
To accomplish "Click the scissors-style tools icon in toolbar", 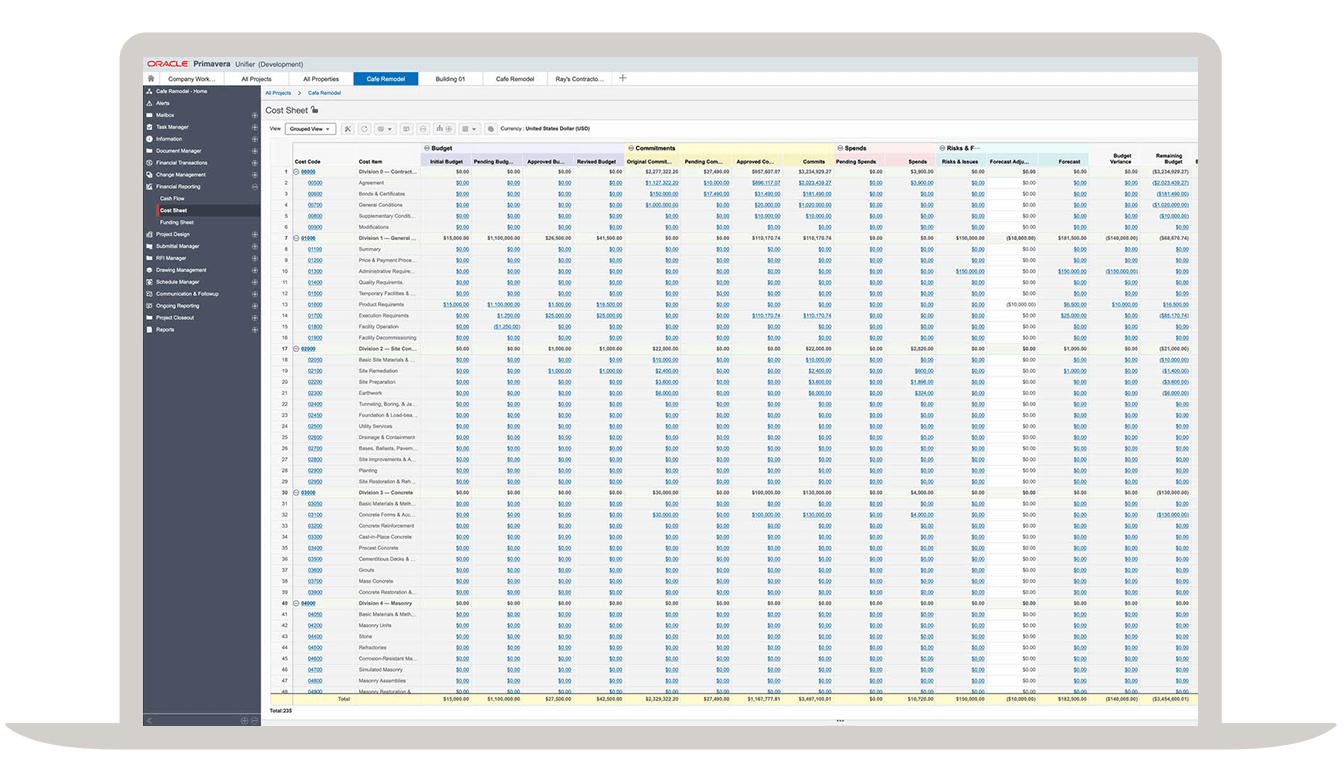I will point(348,129).
